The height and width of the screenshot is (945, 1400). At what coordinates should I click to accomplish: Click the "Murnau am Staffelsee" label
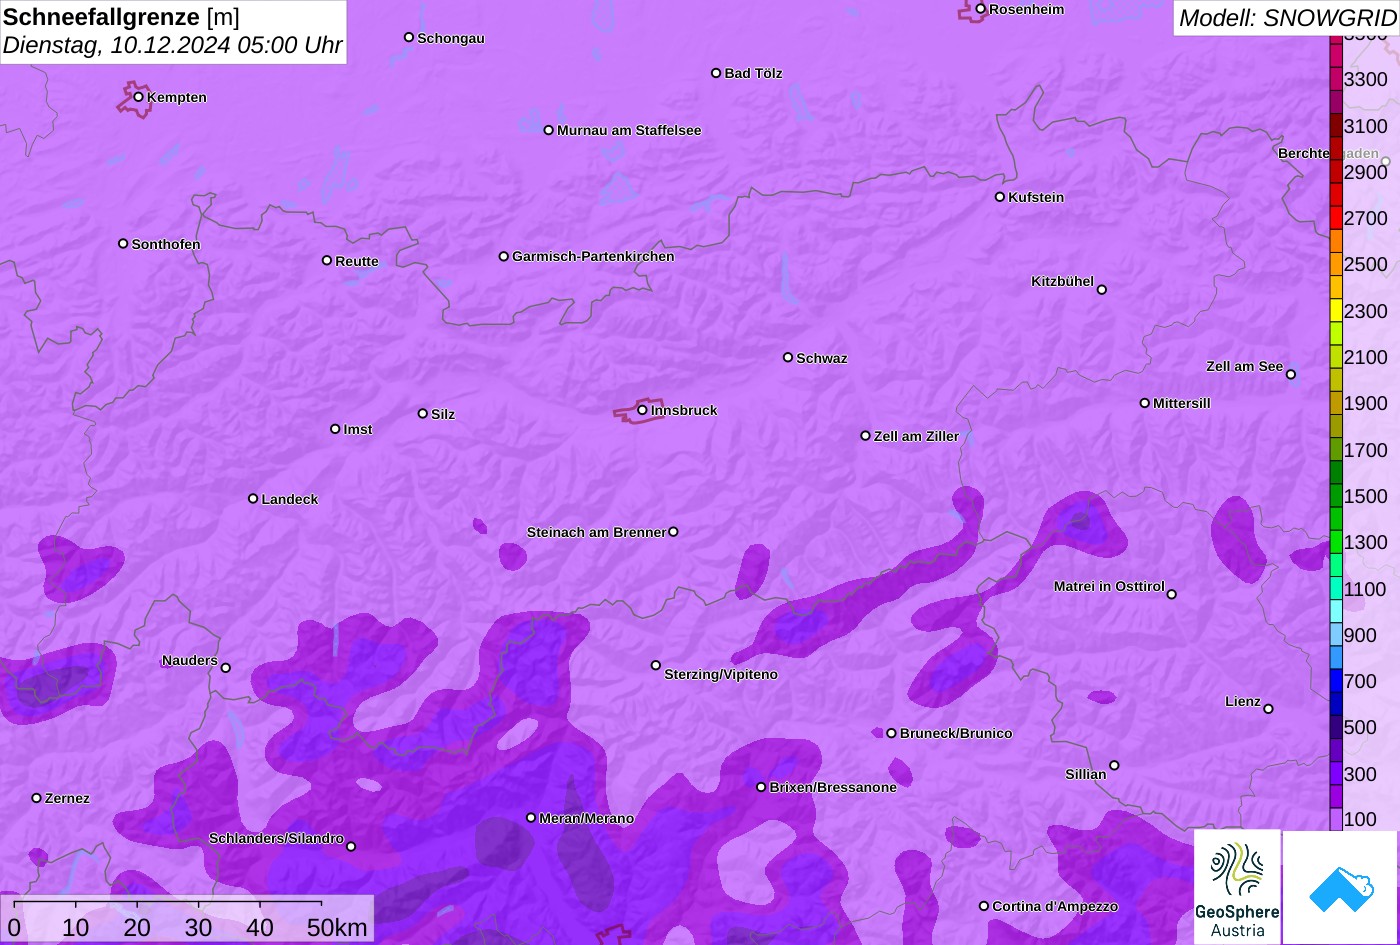click(629, 130)
